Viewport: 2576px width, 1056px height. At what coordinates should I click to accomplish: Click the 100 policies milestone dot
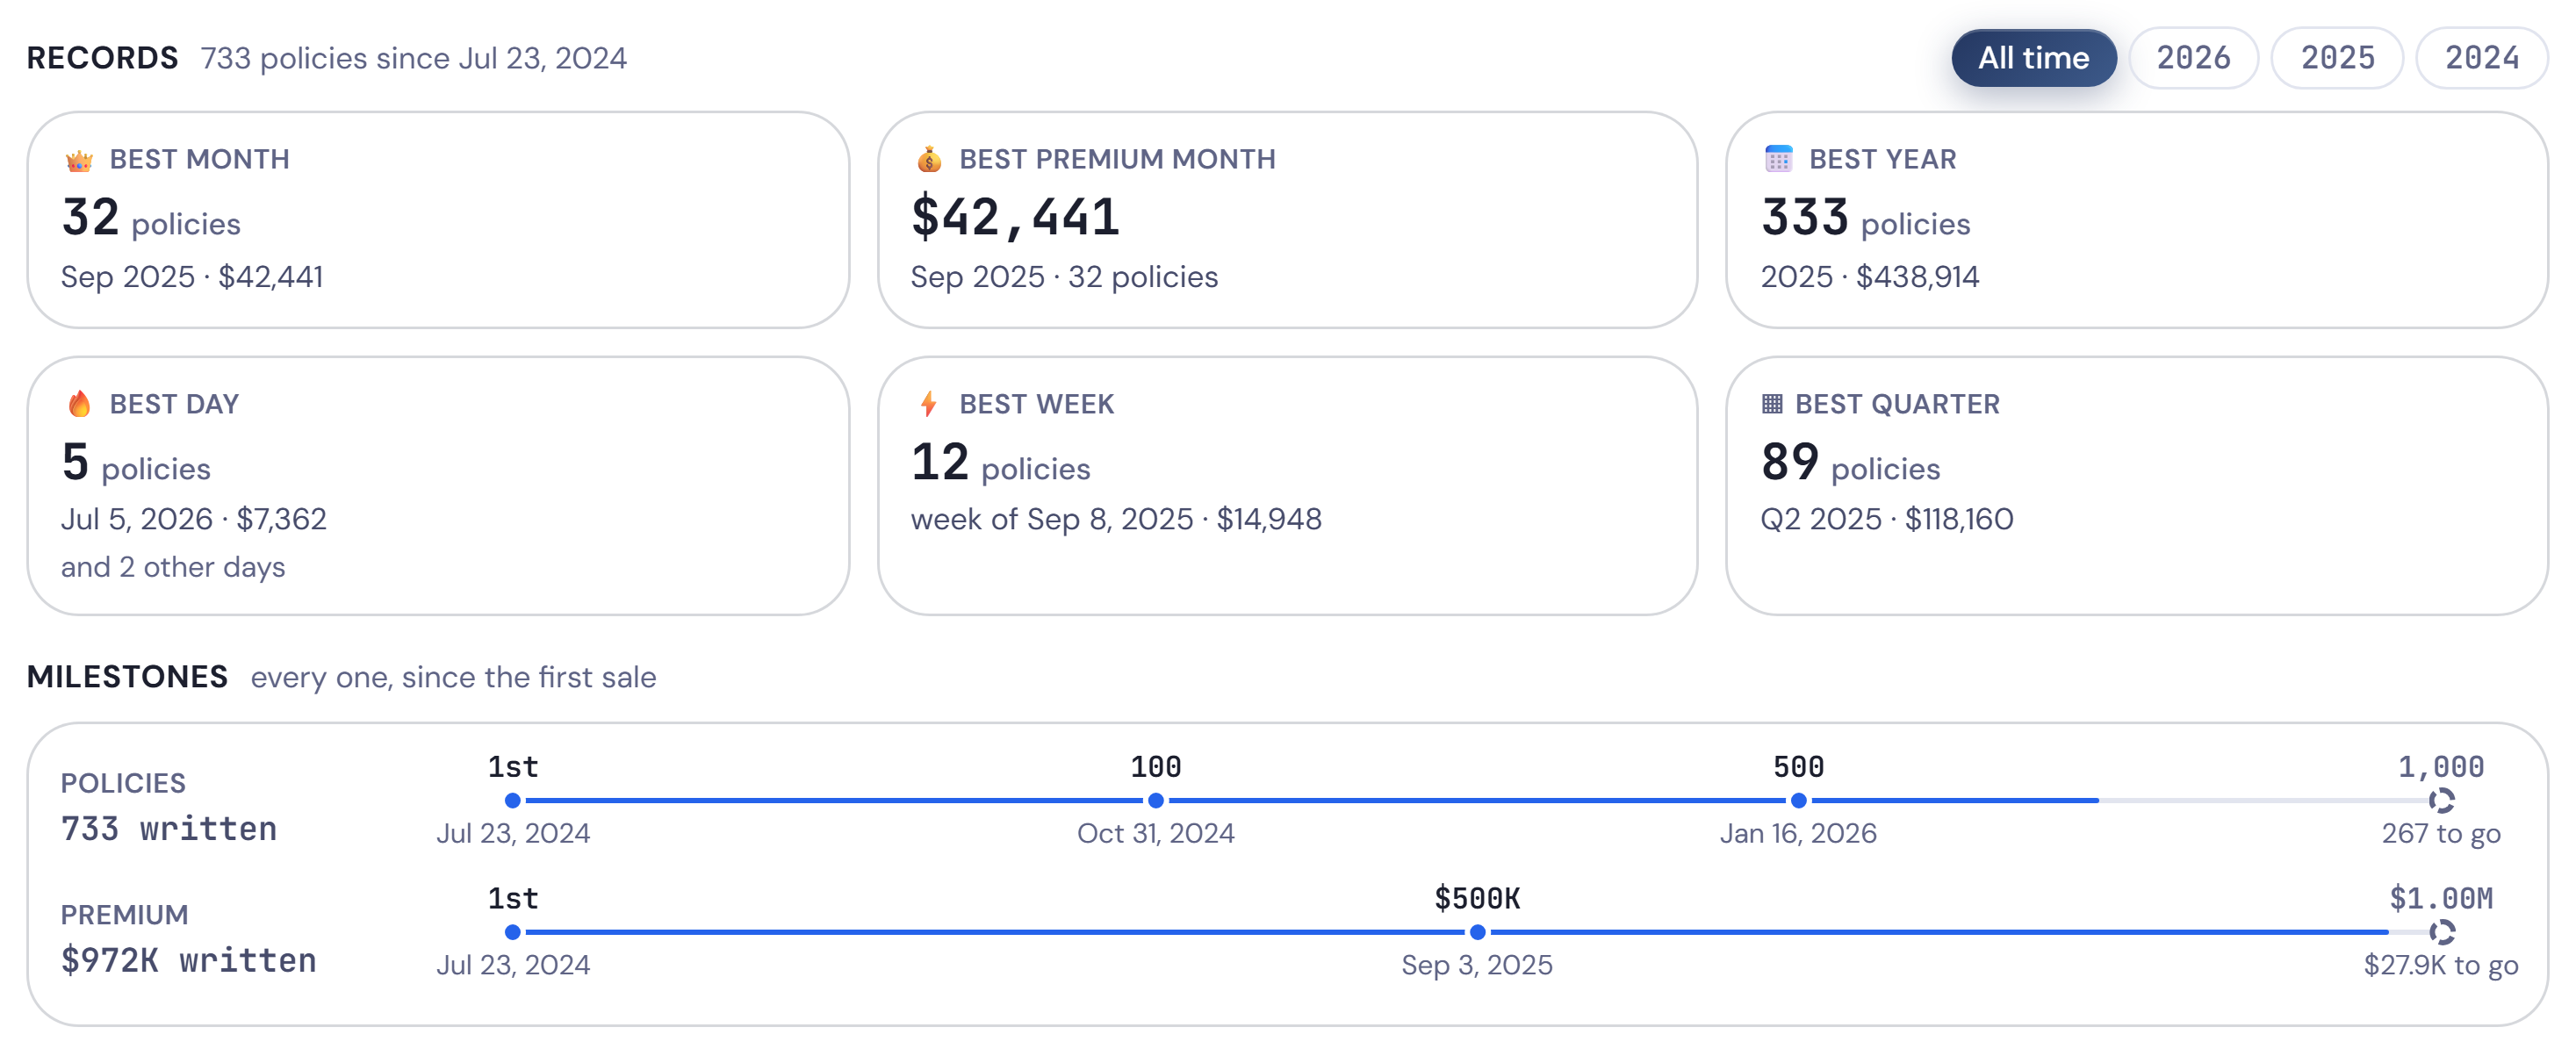tap(1155, 801)
